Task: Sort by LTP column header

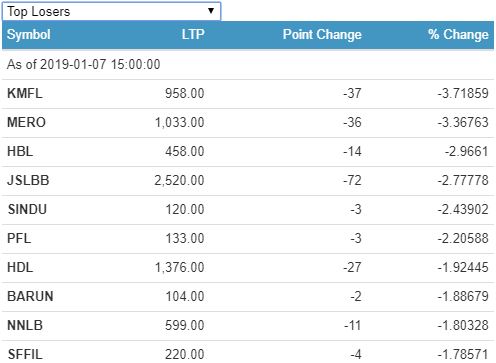Action: pos(193,34)
